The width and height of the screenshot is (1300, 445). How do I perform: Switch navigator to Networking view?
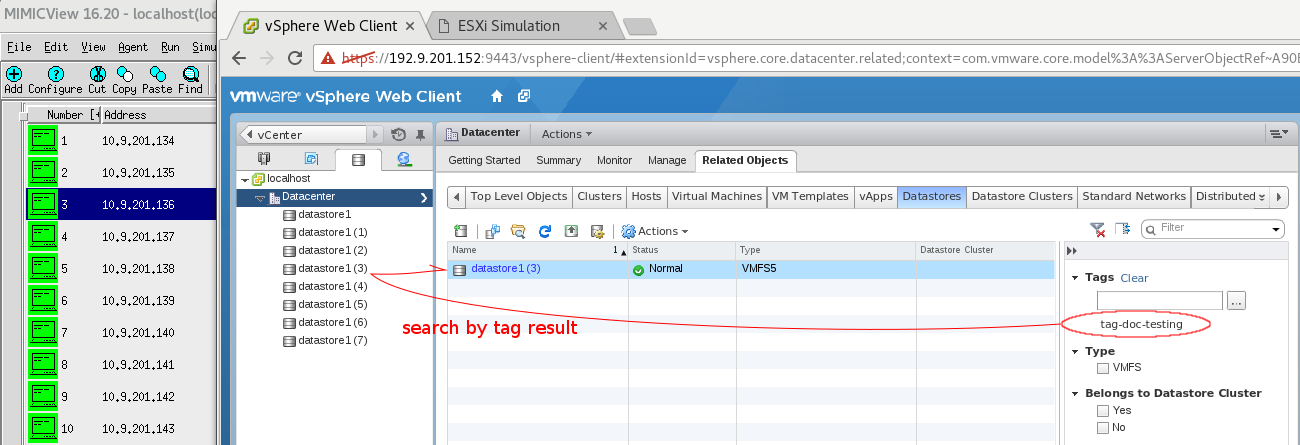click(x=404, y=159)
